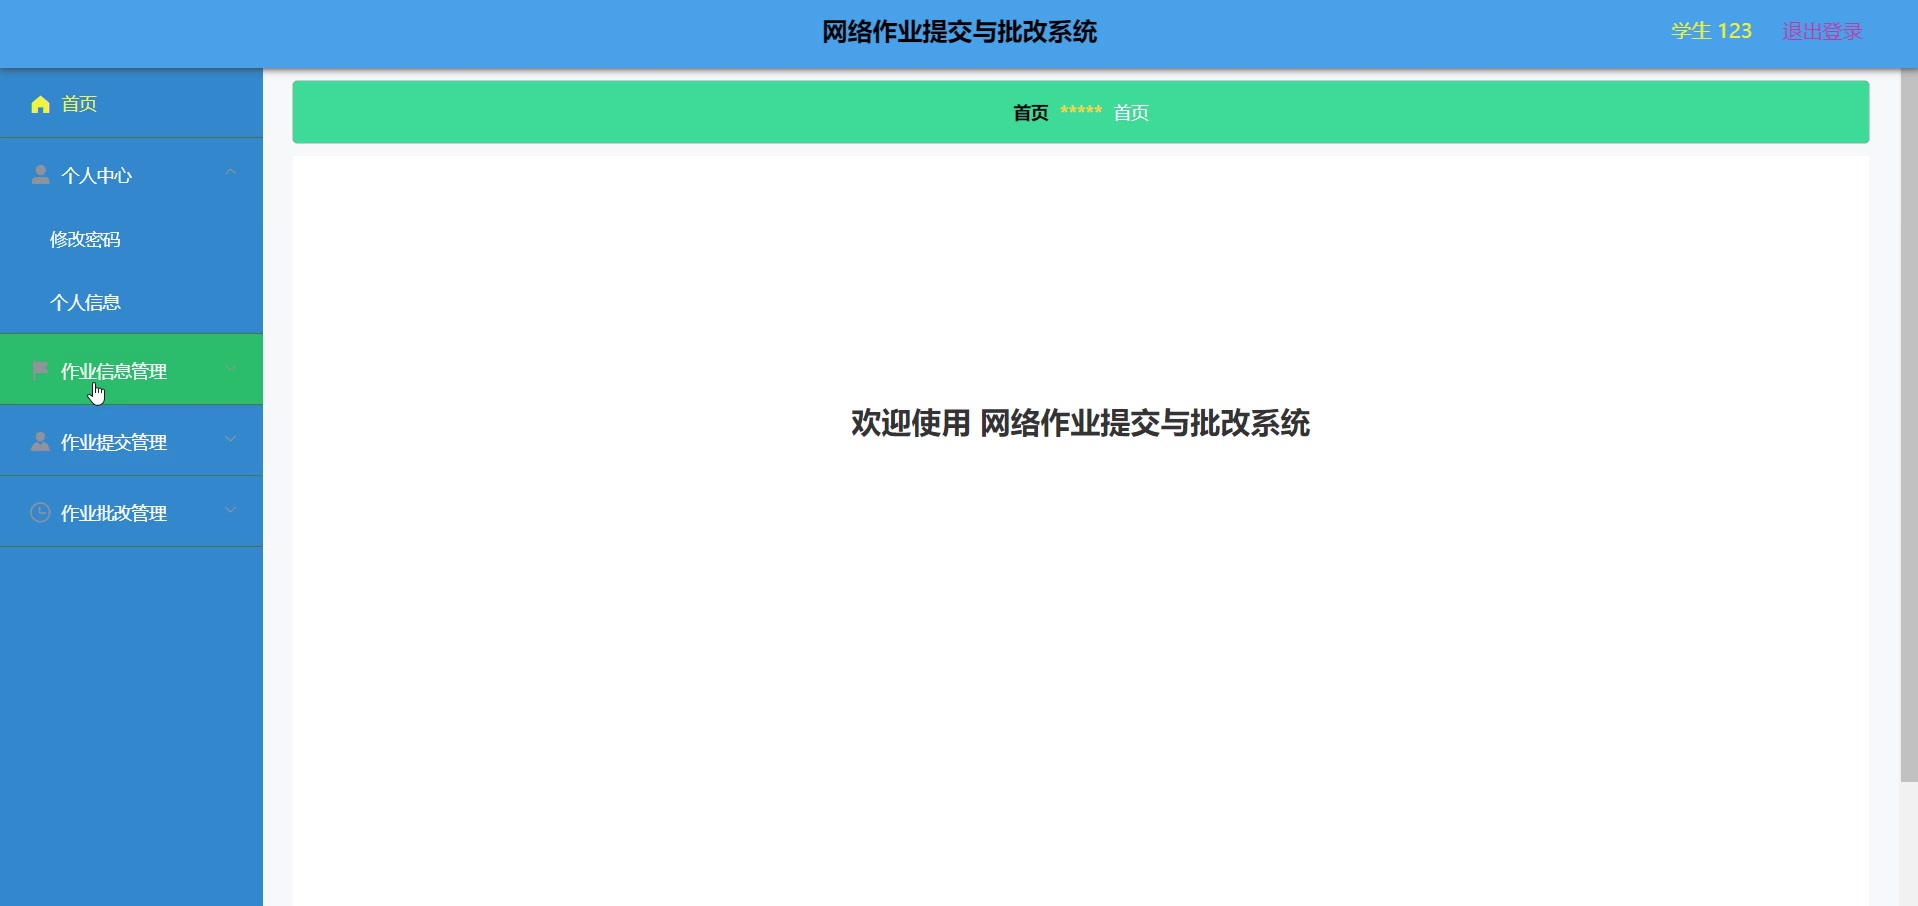Open the 个人信息 page
The height and width of the screenshot is (906, 1918).
point(86,302)
